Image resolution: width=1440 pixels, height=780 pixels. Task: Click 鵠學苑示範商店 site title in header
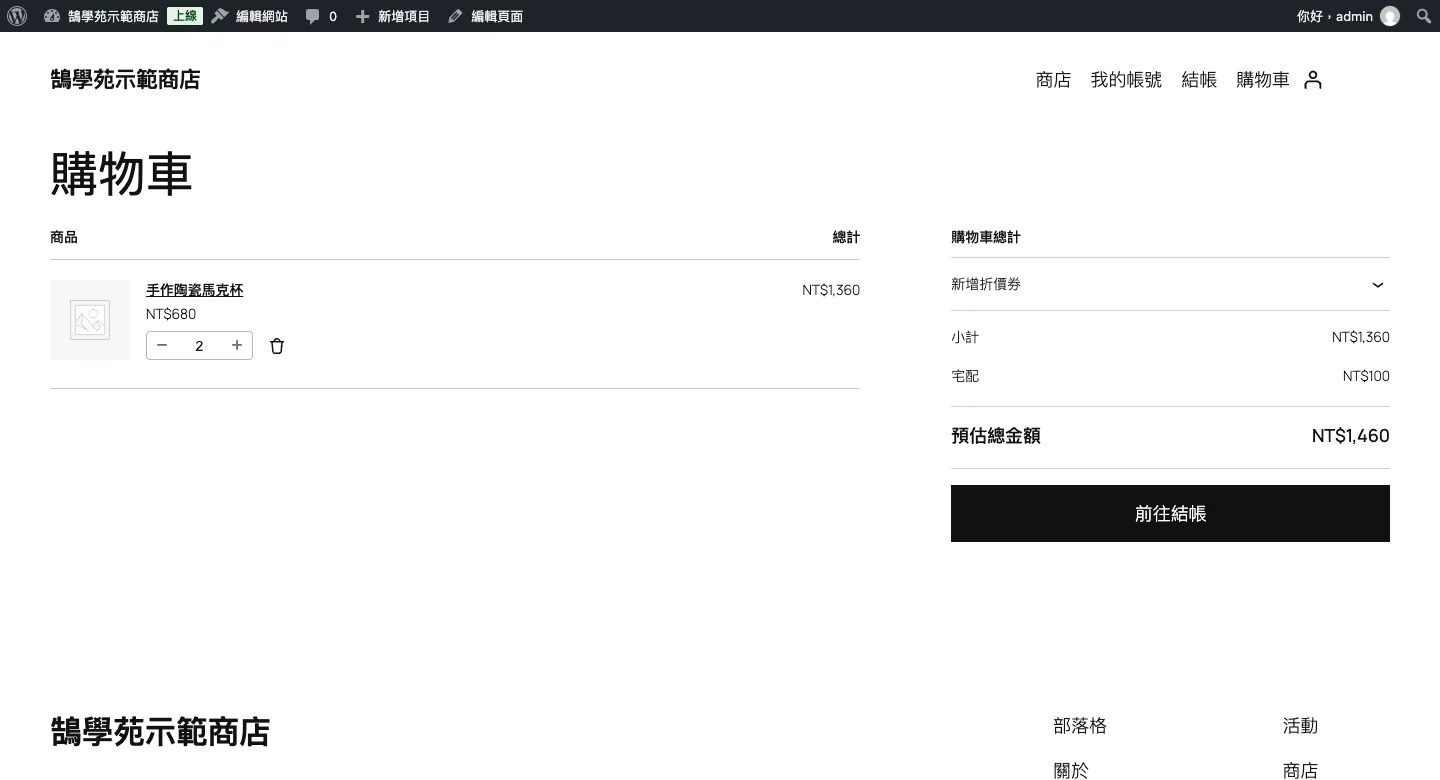coord(125,80)
